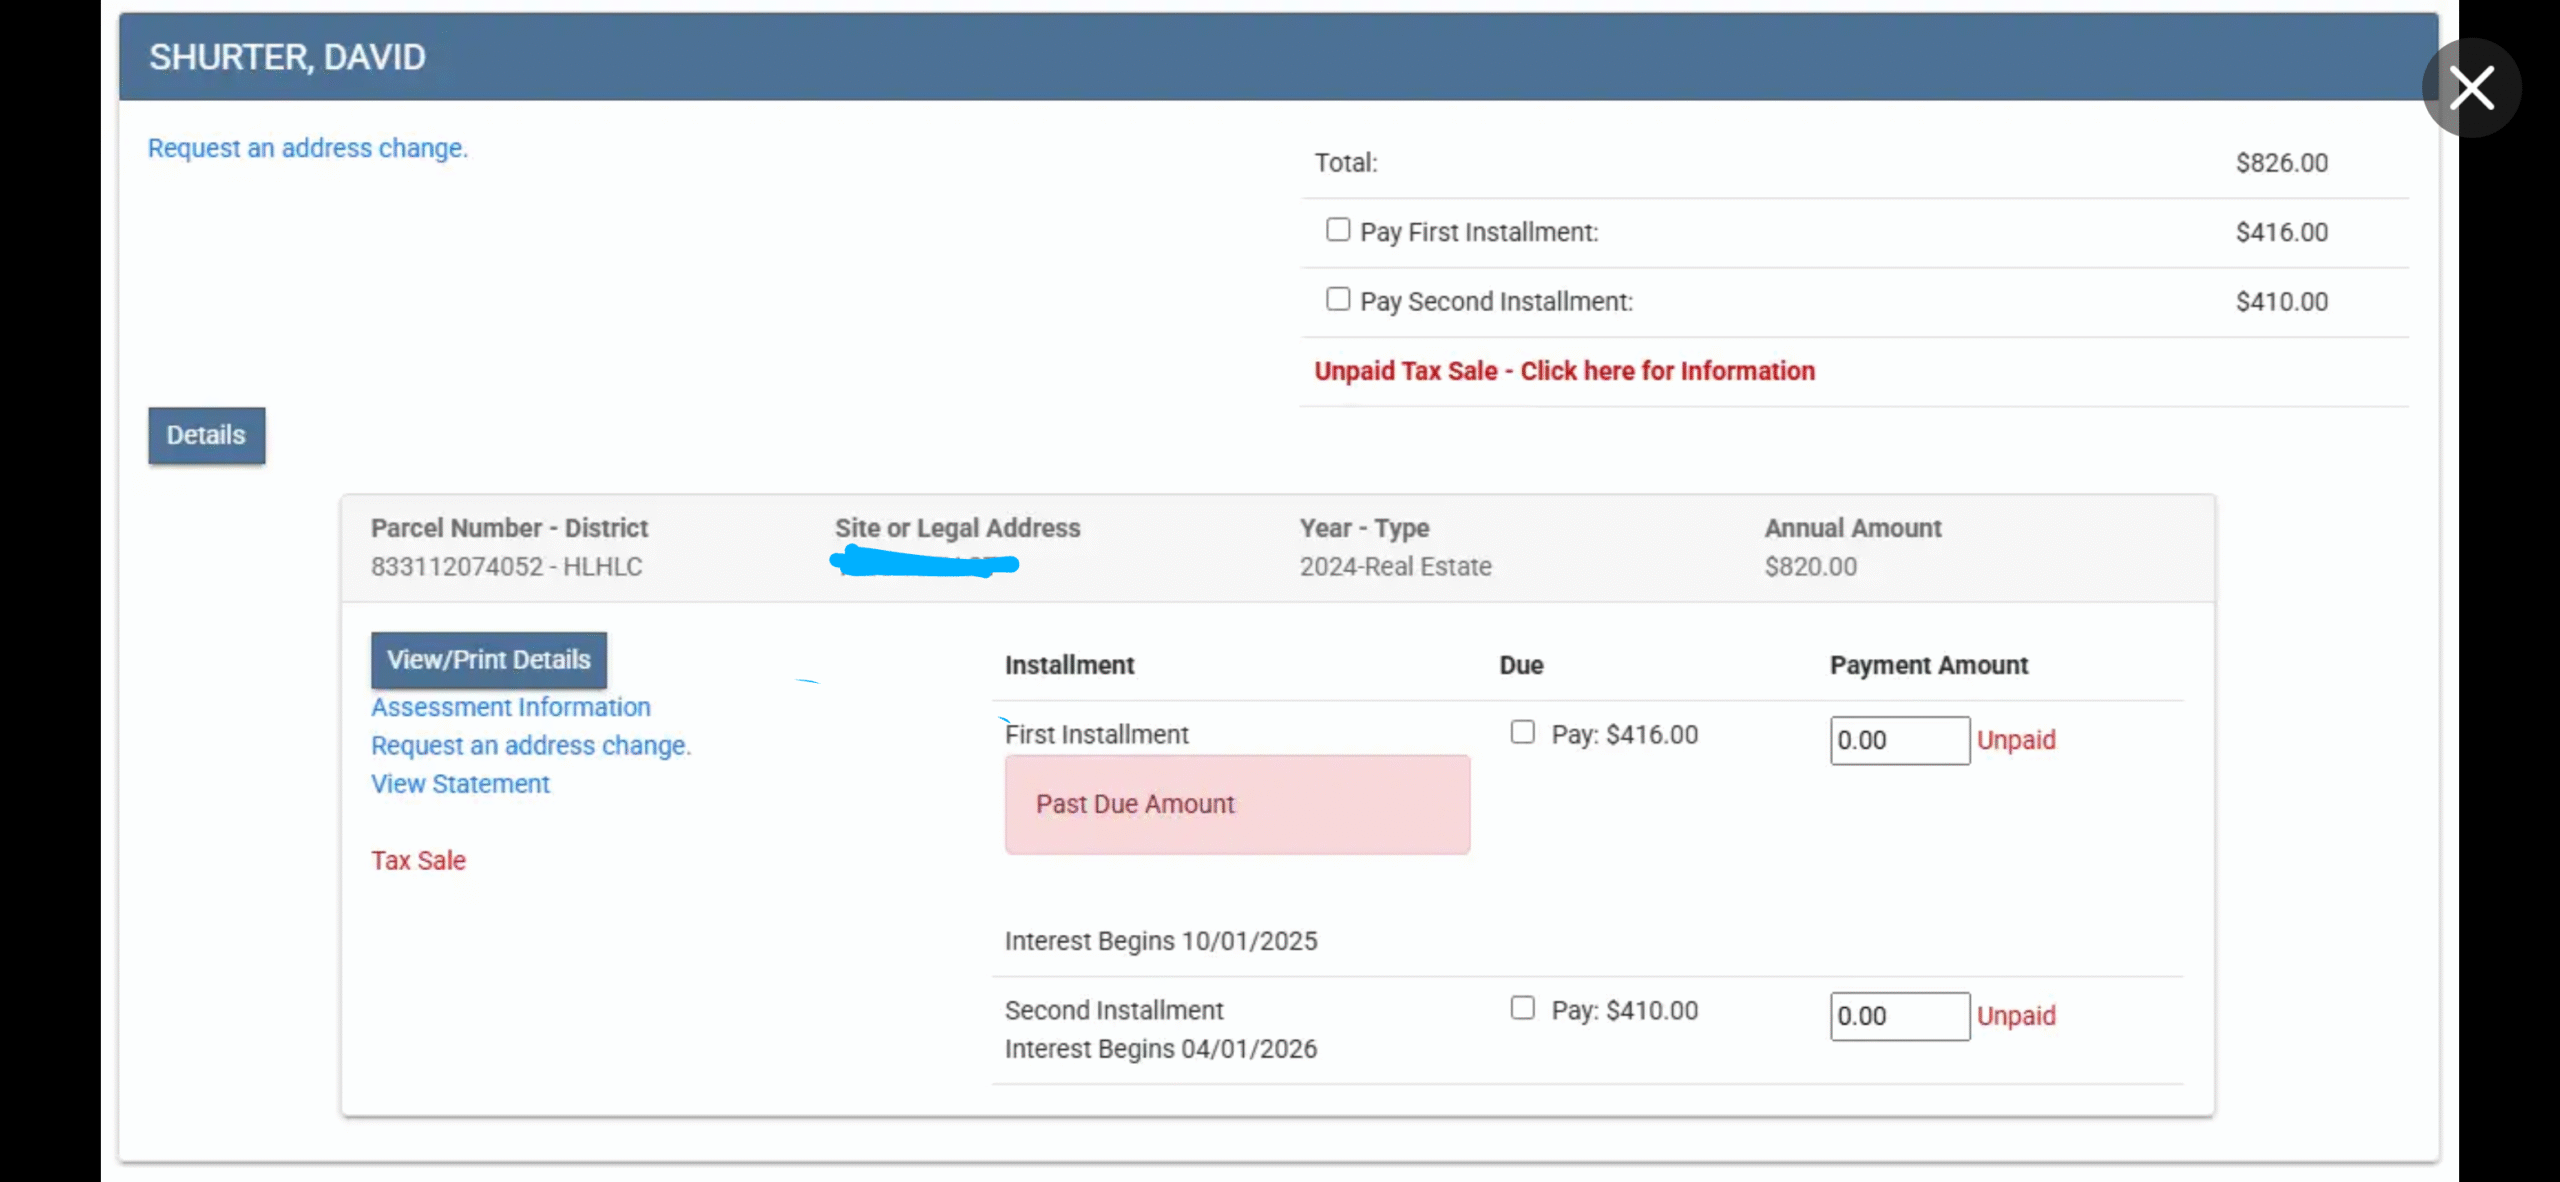2560x1182 pixels.
Task: Open Unpaid Tax Sale information link
Action: coord(1563,371)
